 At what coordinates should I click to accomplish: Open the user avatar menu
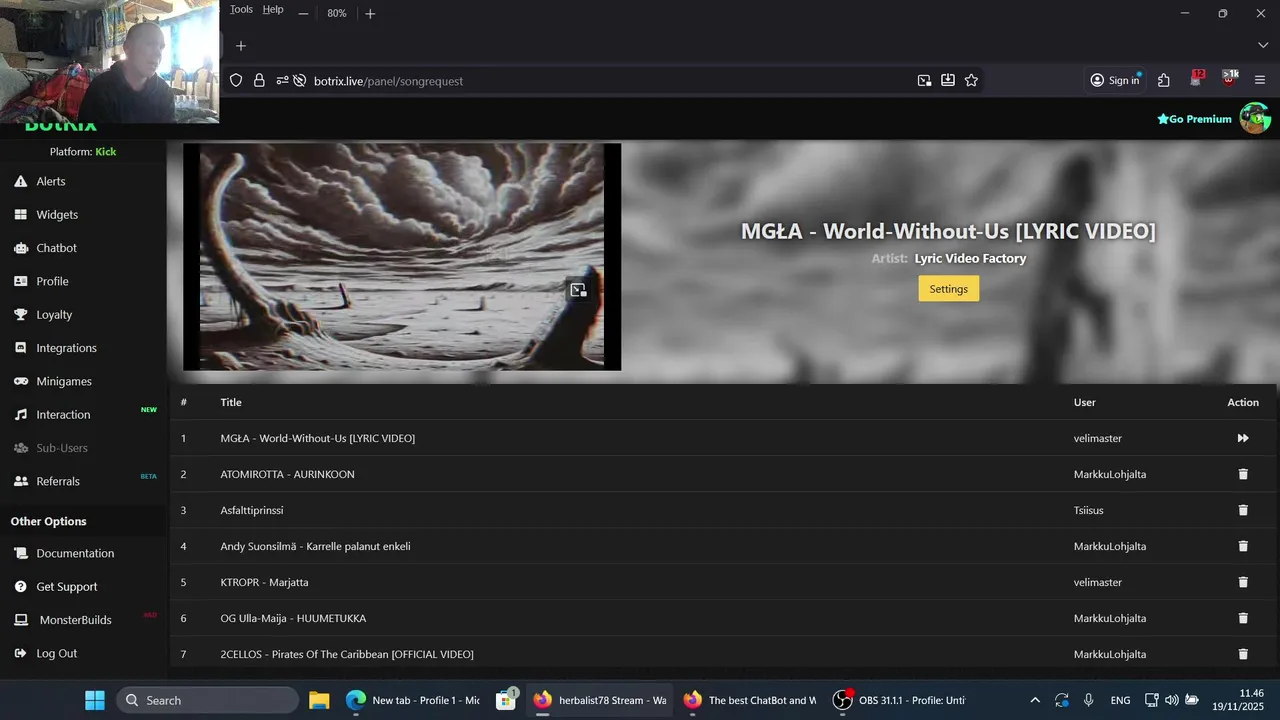tap(1255, 118)
